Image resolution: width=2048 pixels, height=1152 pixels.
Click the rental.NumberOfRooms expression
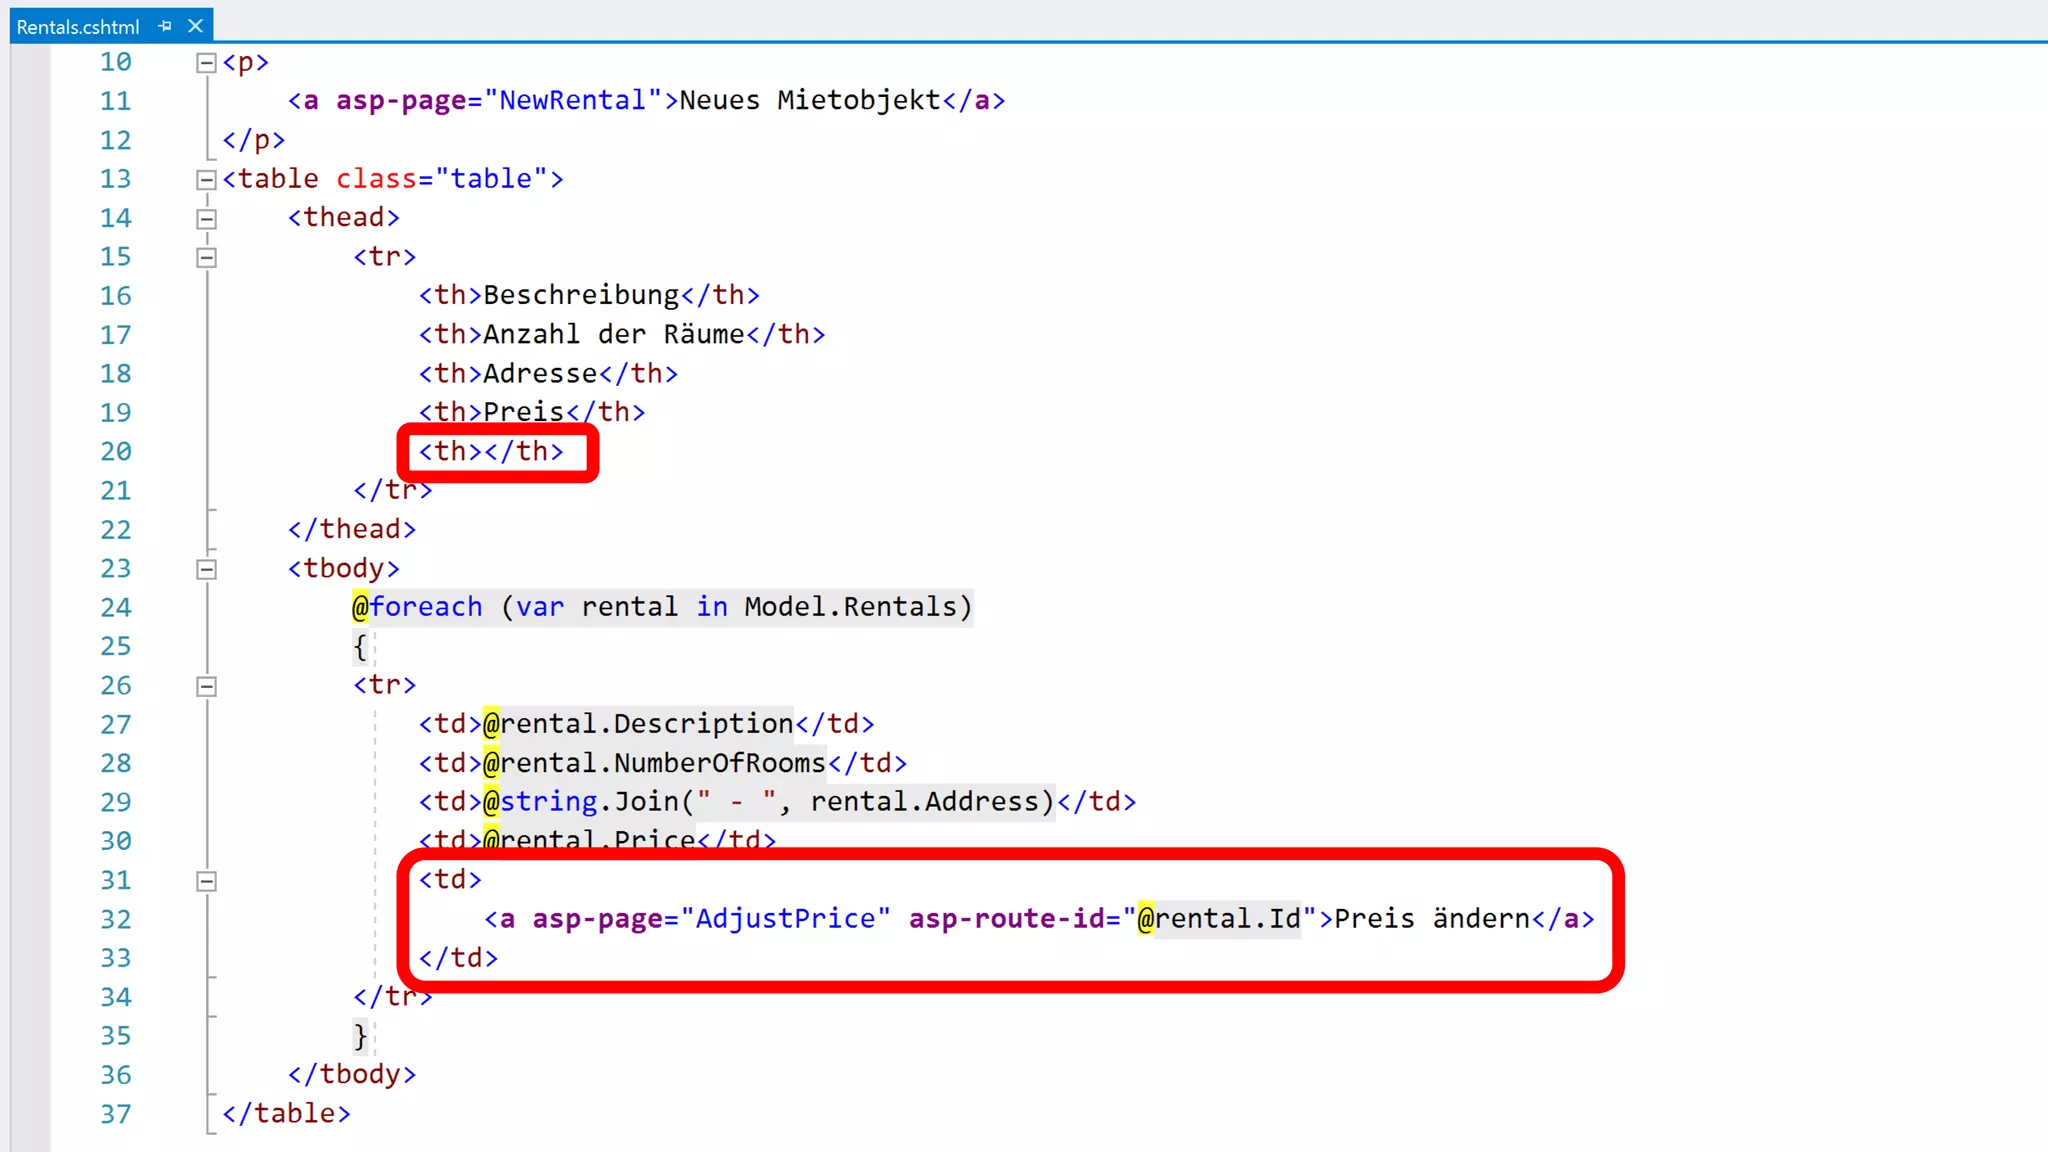tap(662, 764)
